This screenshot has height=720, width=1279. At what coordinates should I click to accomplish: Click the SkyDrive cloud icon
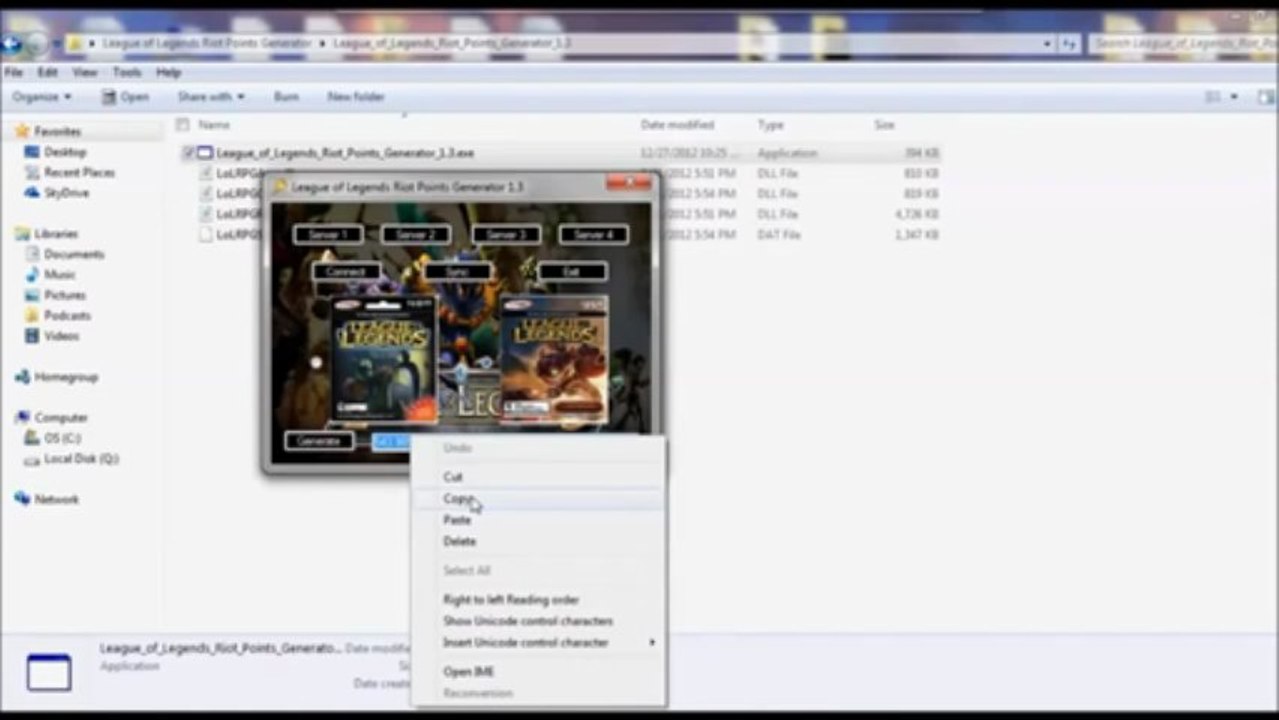pyautogui.click(x=32, y=192)
